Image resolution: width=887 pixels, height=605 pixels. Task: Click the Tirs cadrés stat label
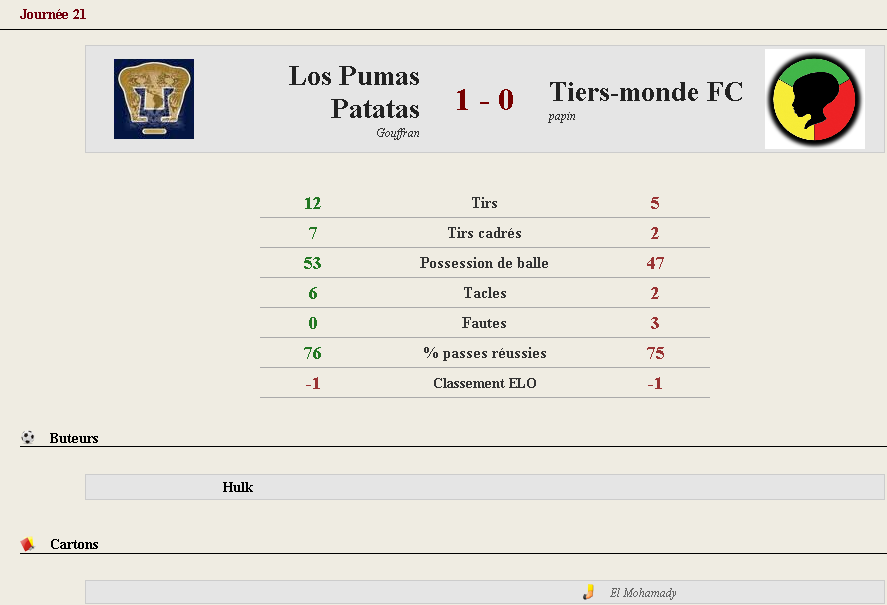485,233
